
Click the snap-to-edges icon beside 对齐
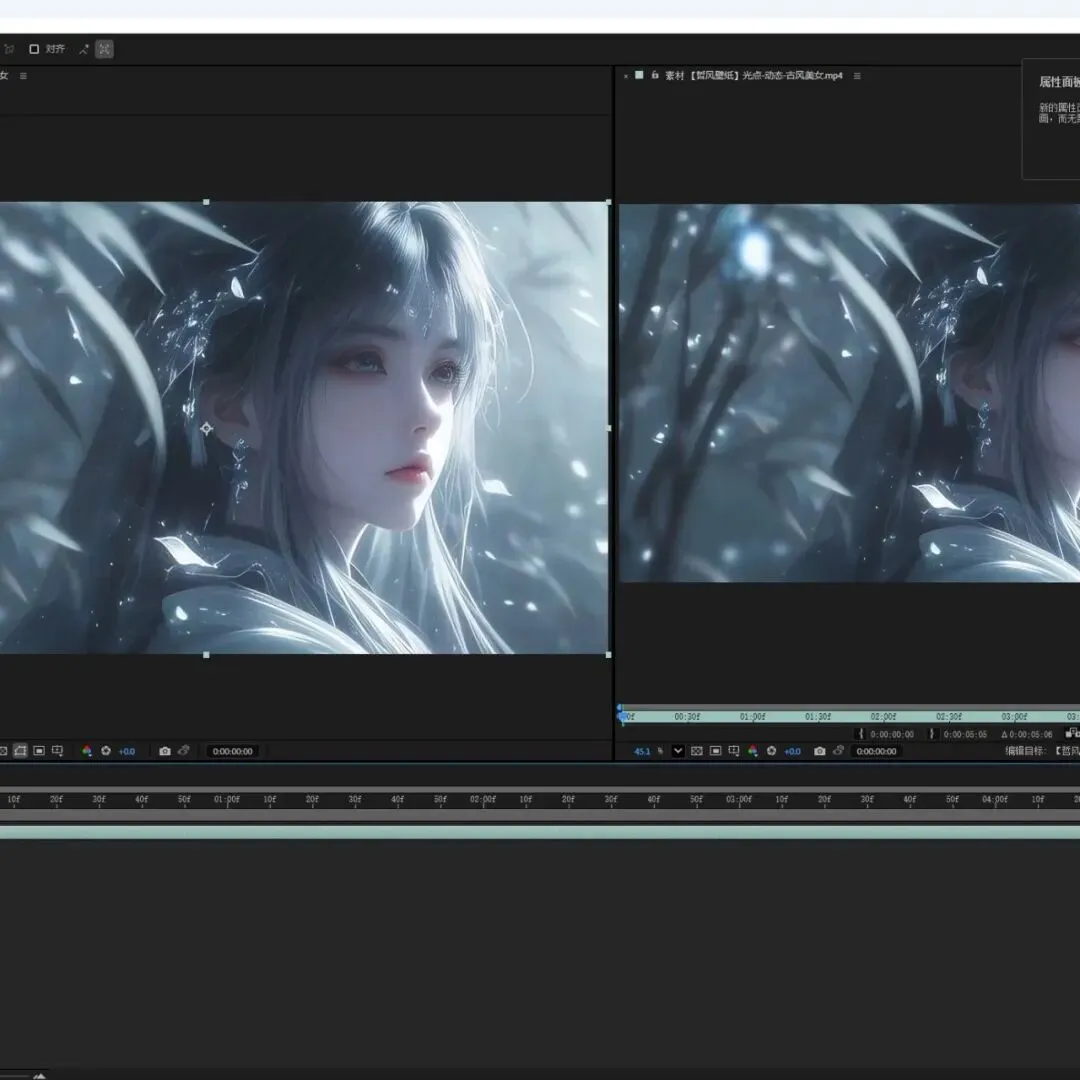pyautogui.click(x=84, y=49)
